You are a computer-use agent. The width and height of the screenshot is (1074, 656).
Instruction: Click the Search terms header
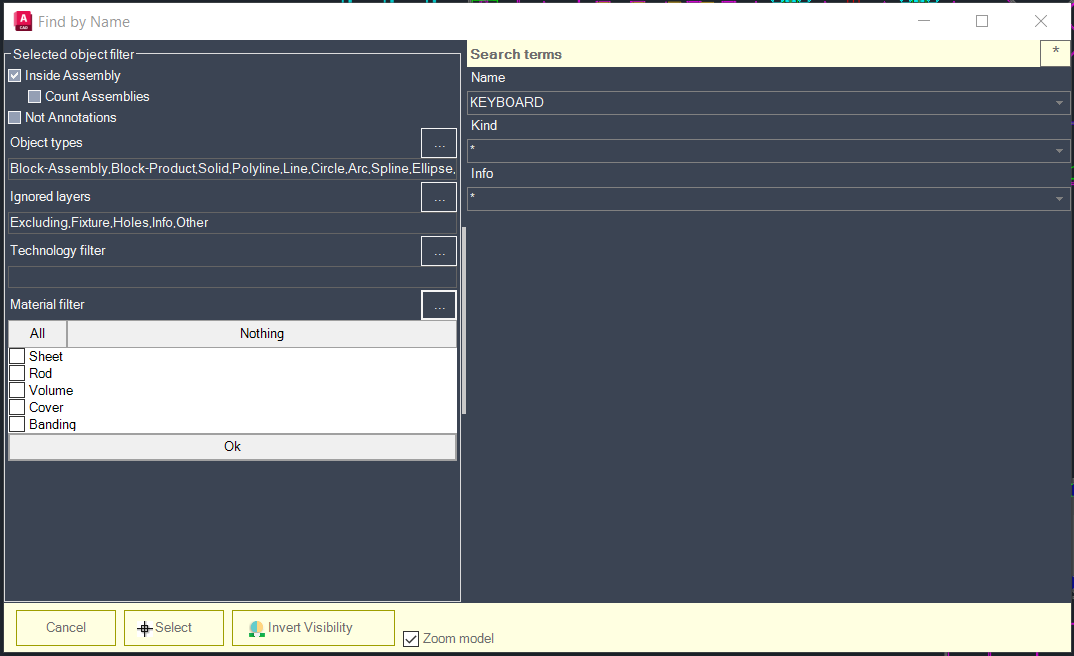pos(516,54)
